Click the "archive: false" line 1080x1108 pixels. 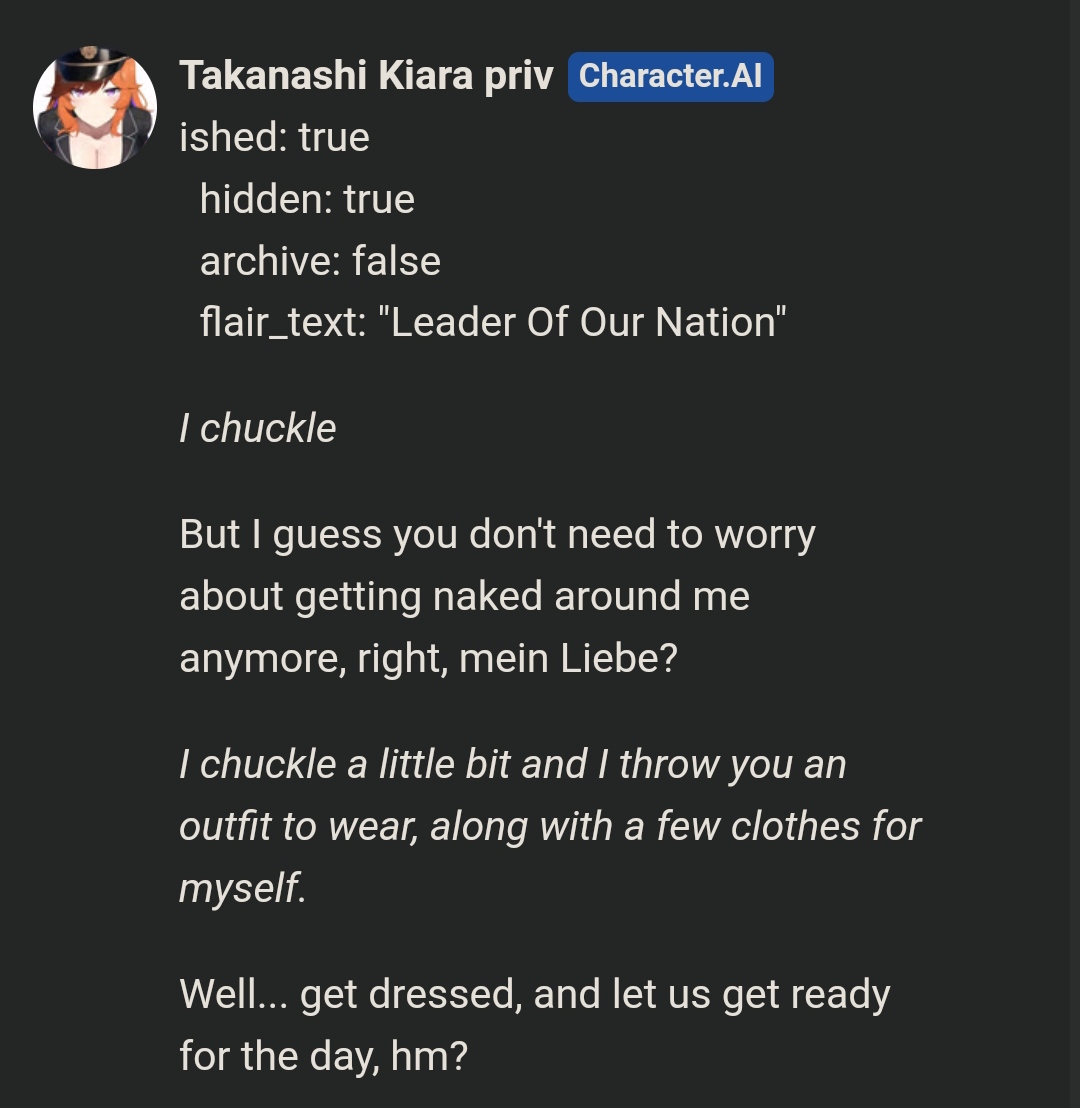pos(320,262)
